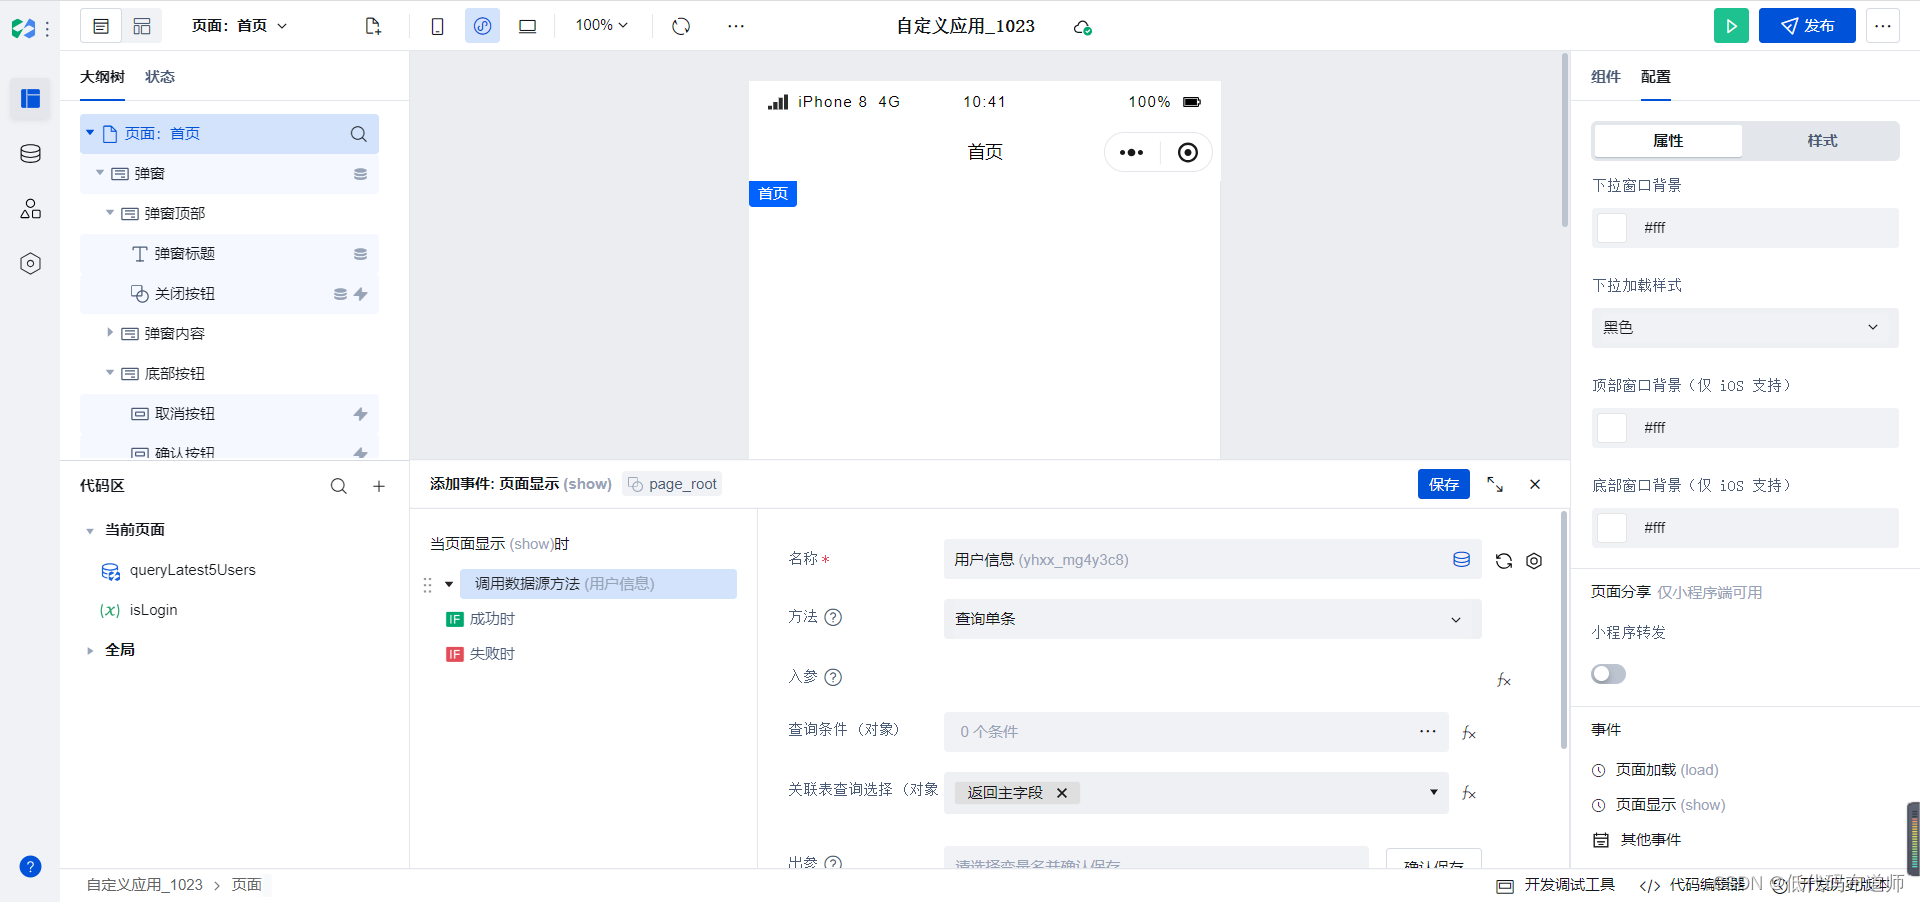Pick 底部窗口背景 color swatch
1920x902 pixels.
tap(1612, 528)
